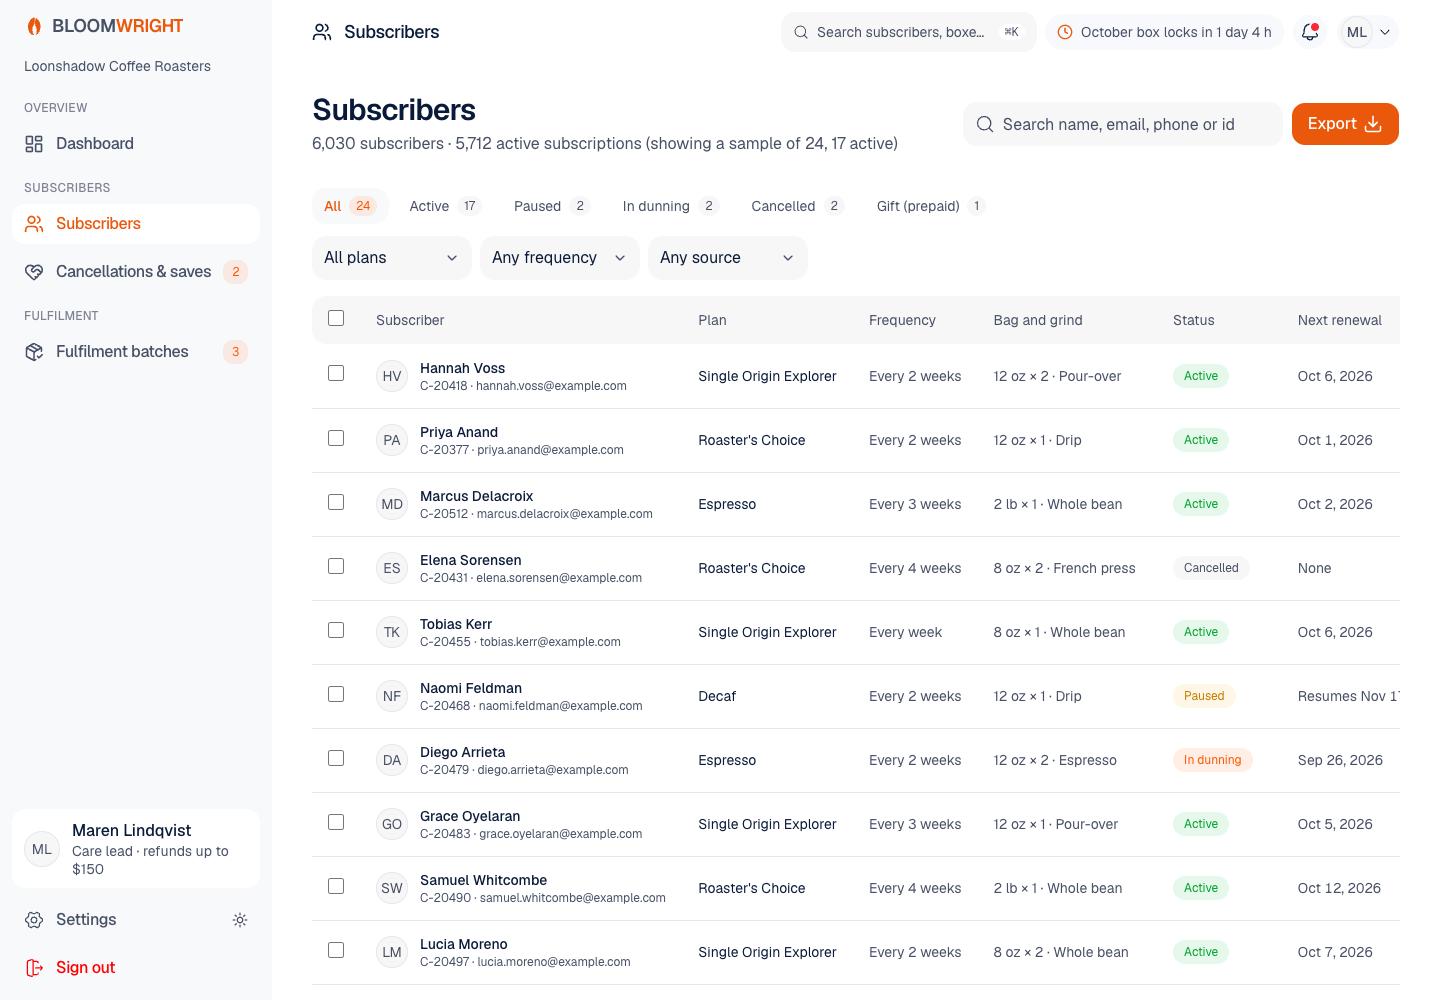1440x1000 pixels.
Task: Click the October box locks notice
Action: click(x=1164, y=32)
